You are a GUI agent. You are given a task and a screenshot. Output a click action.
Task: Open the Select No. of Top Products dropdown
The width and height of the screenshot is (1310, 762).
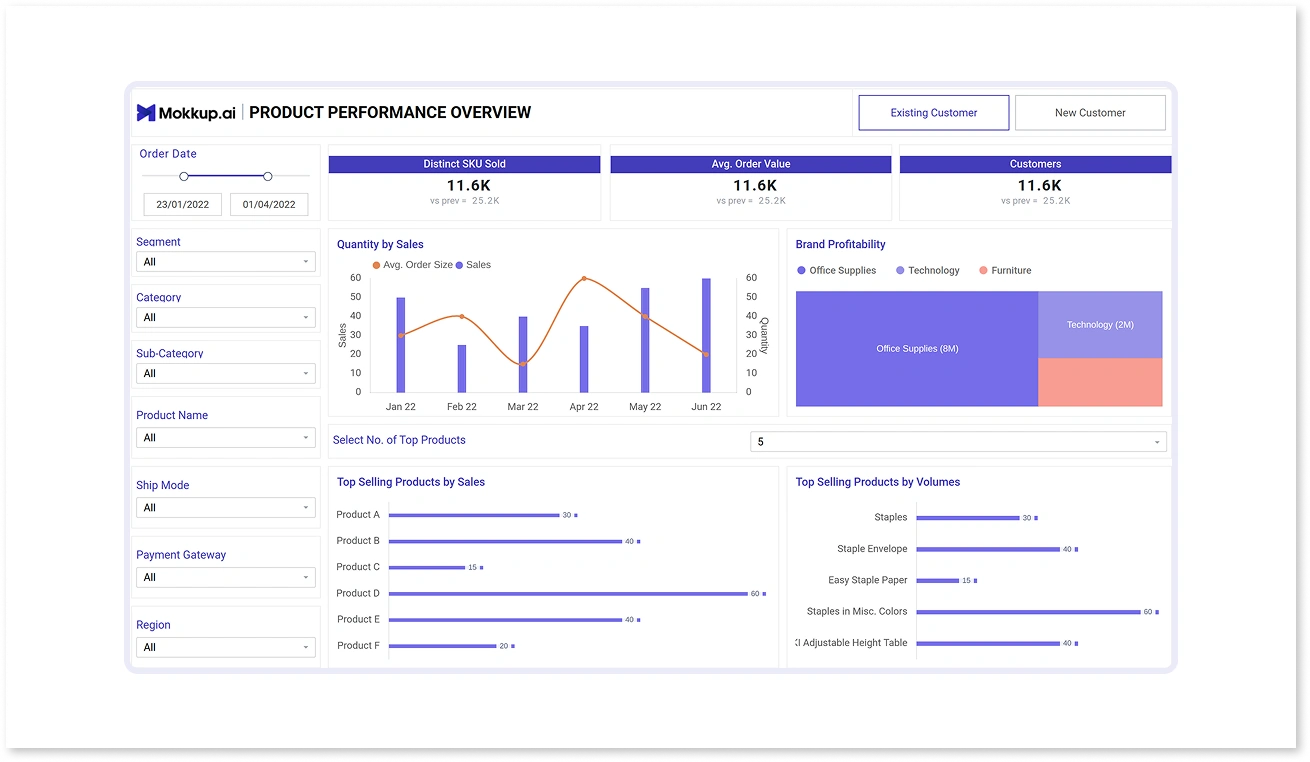[x=958, y=442]
